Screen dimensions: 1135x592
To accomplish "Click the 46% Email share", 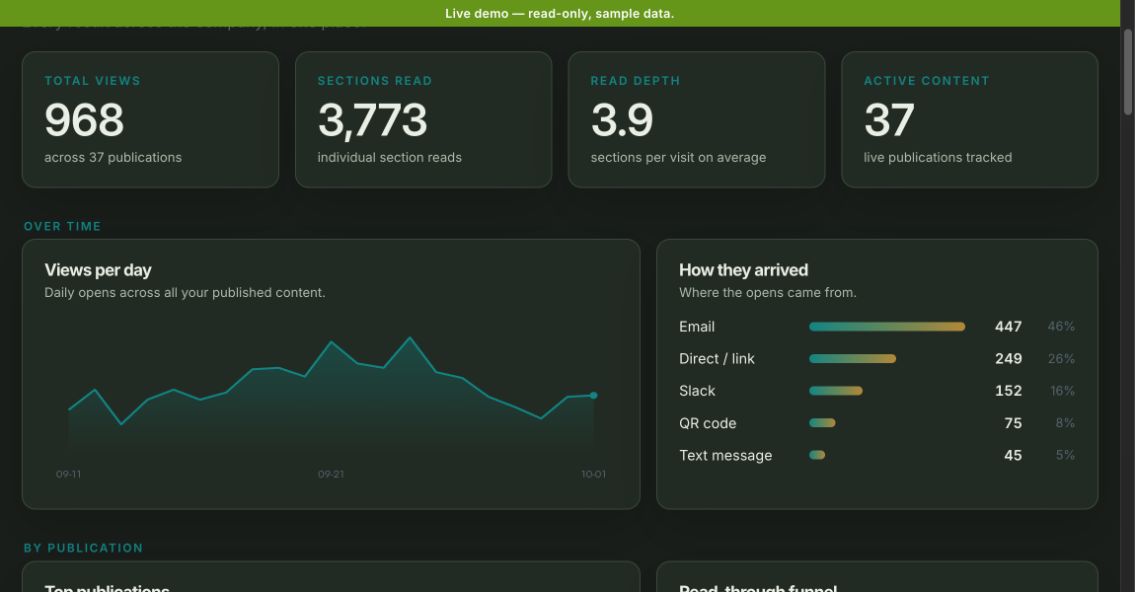I will 1060,326.
